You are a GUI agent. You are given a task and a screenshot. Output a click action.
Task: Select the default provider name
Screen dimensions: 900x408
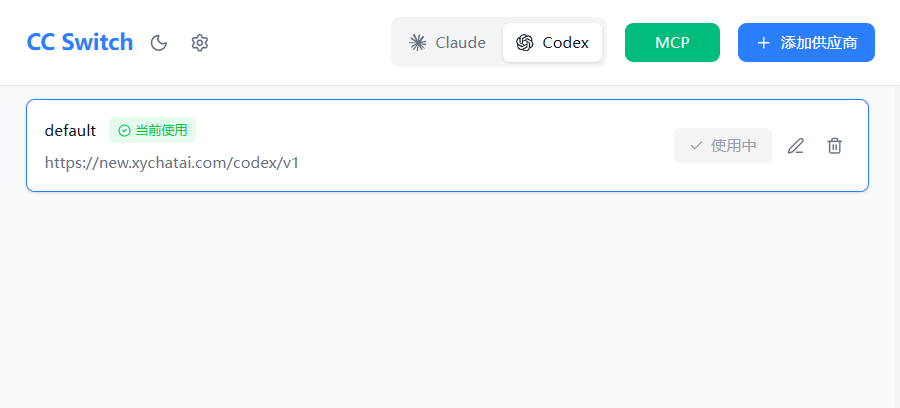70,130
